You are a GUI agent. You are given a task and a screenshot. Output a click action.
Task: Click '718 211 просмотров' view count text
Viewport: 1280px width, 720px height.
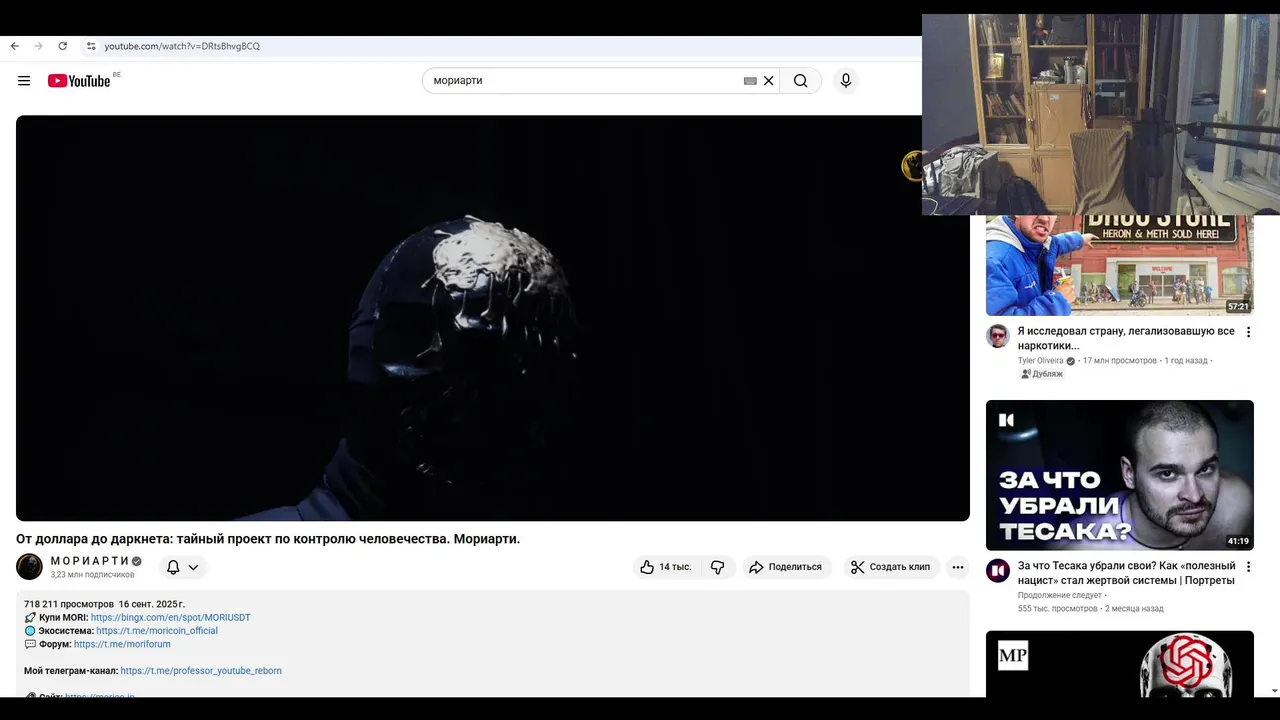[69, 604]
